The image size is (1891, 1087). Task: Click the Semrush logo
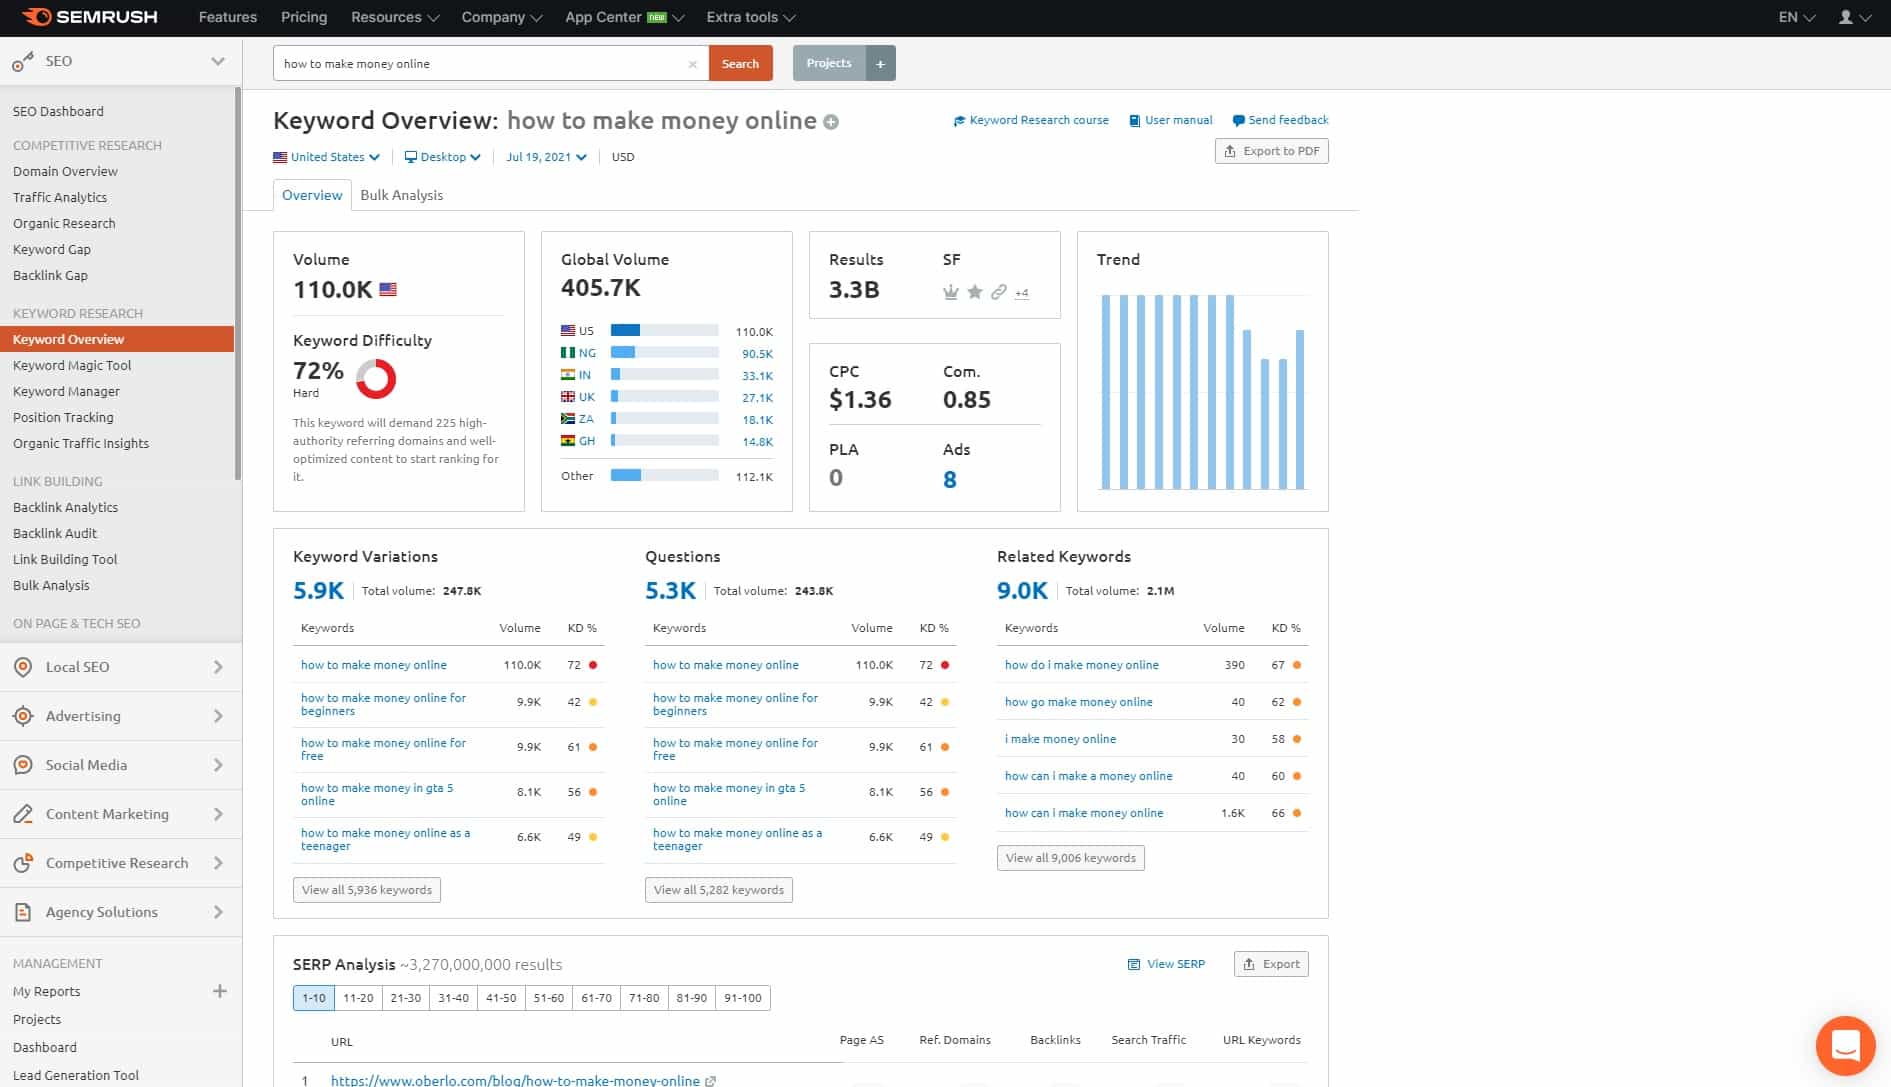[x=90, y=17]
